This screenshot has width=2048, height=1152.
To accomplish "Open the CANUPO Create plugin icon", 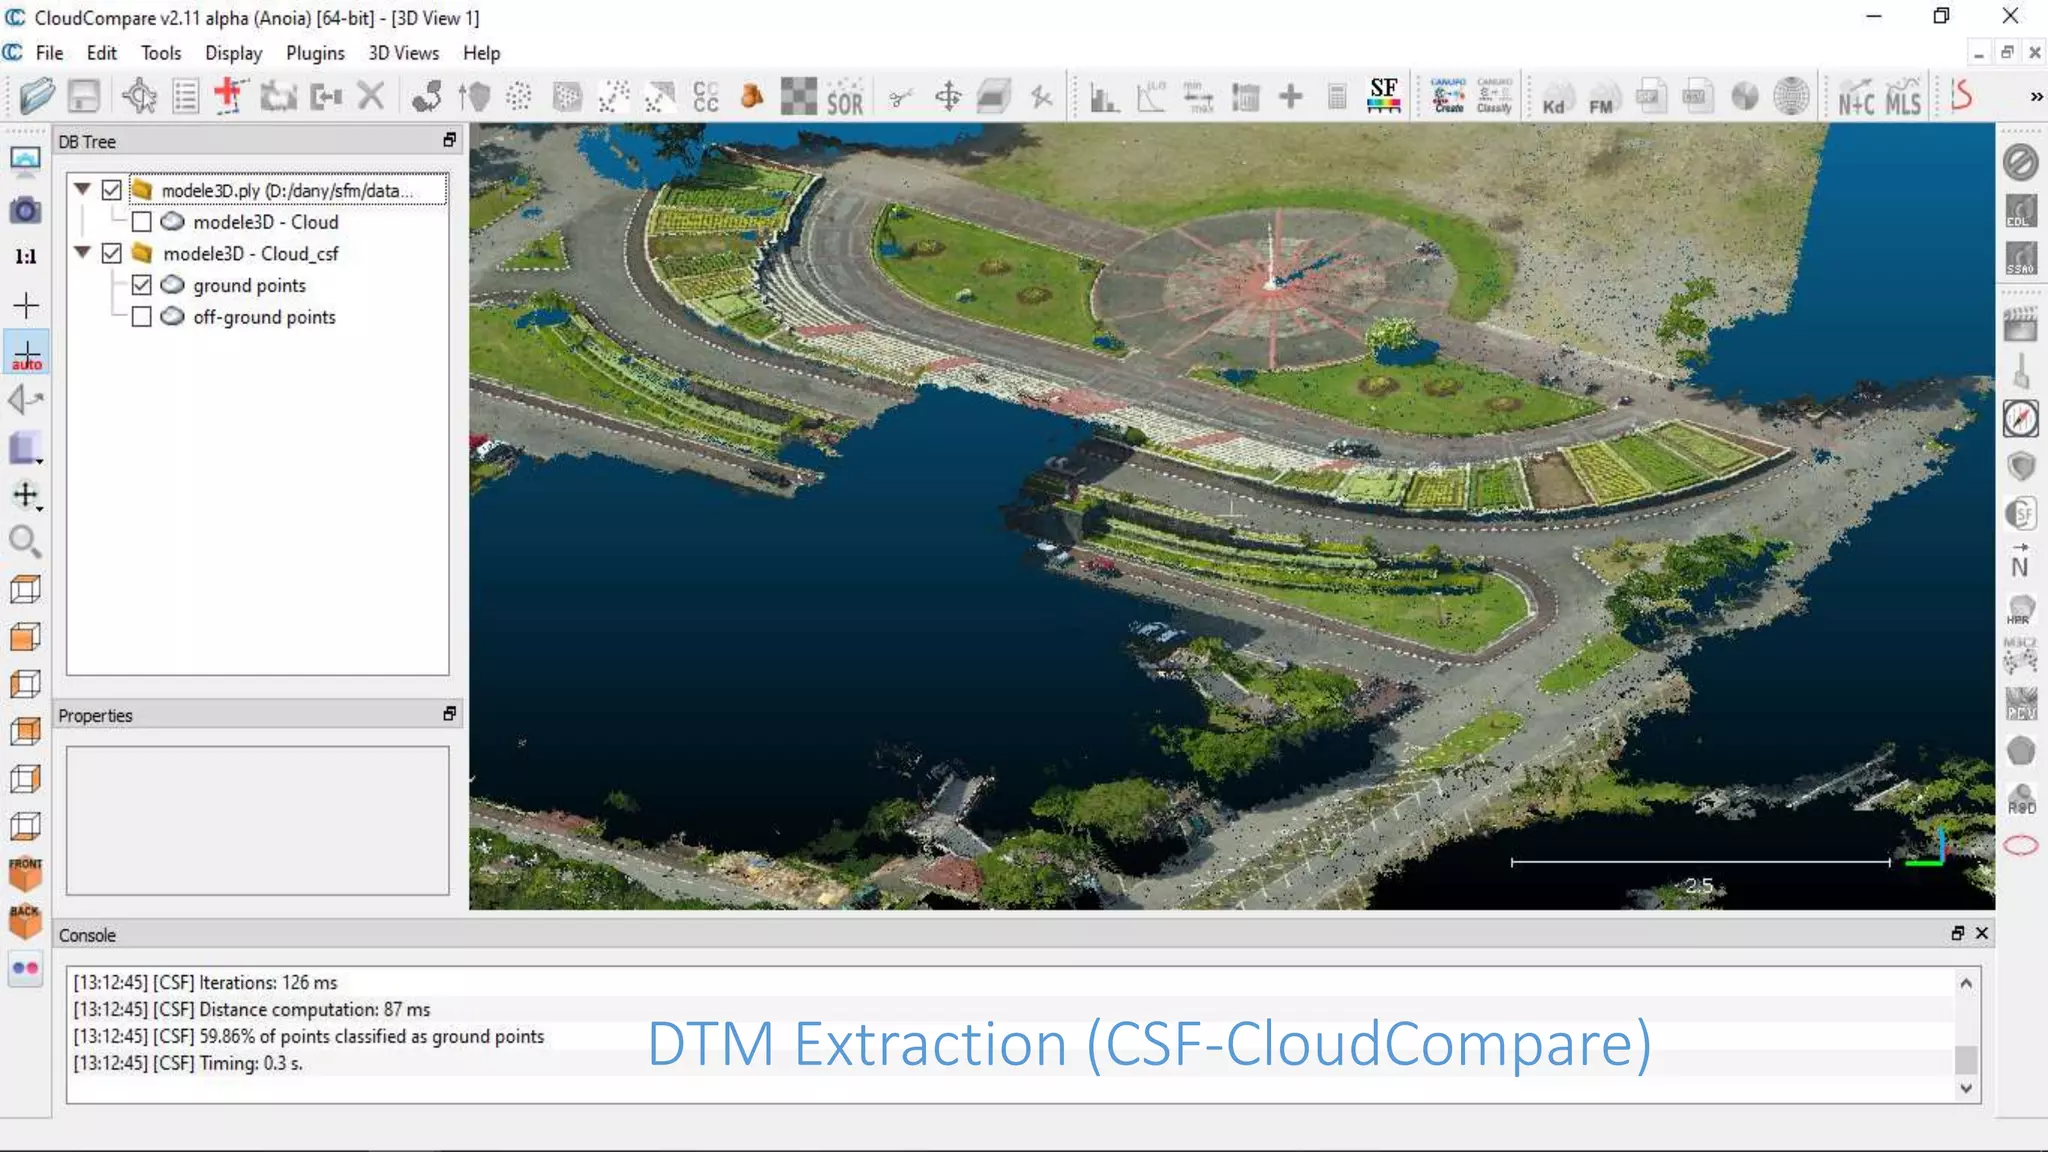I will coord(1448,96).
